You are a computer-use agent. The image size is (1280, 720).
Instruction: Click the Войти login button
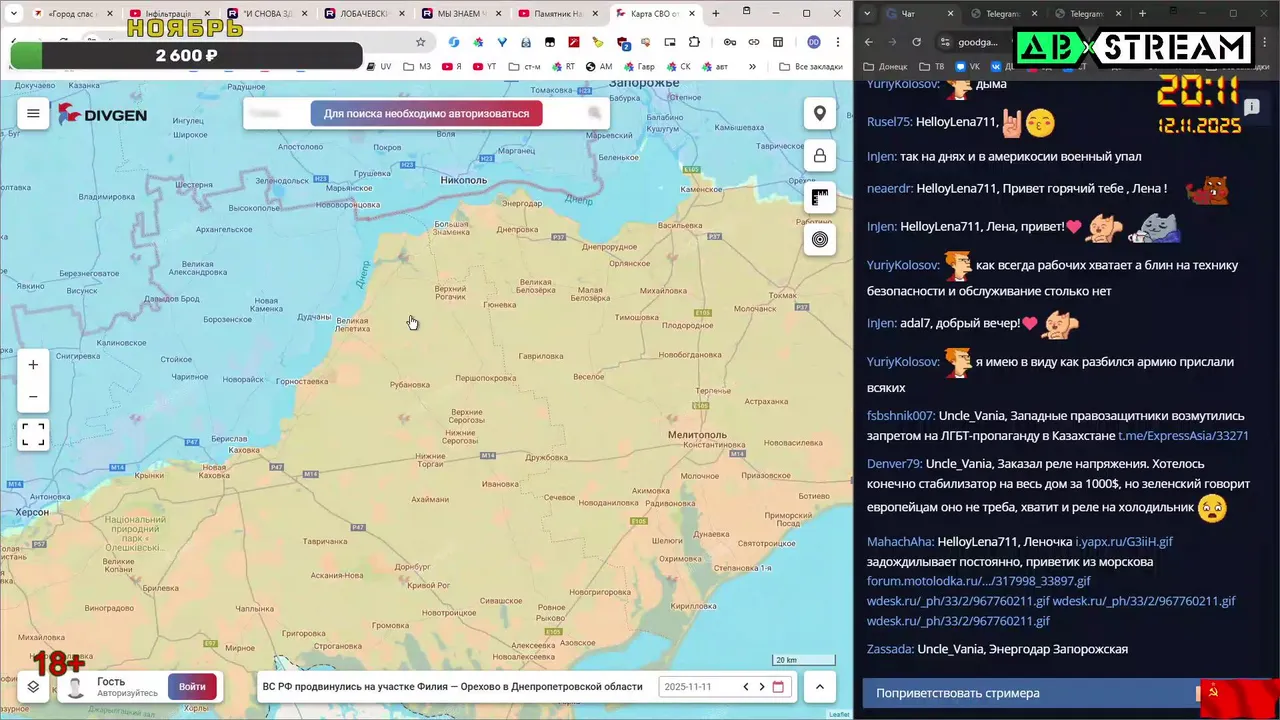click(x=192, y=687)
